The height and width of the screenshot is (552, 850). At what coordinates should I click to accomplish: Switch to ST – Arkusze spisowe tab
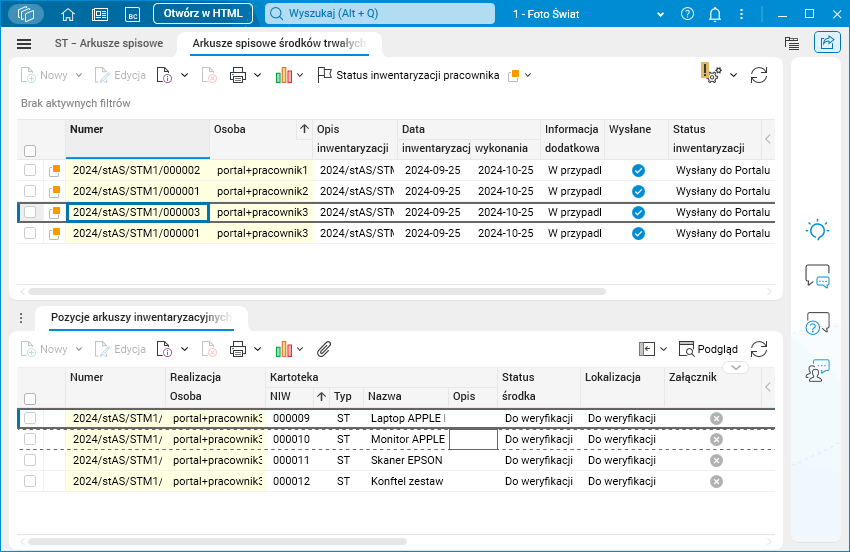pos(110,44)
